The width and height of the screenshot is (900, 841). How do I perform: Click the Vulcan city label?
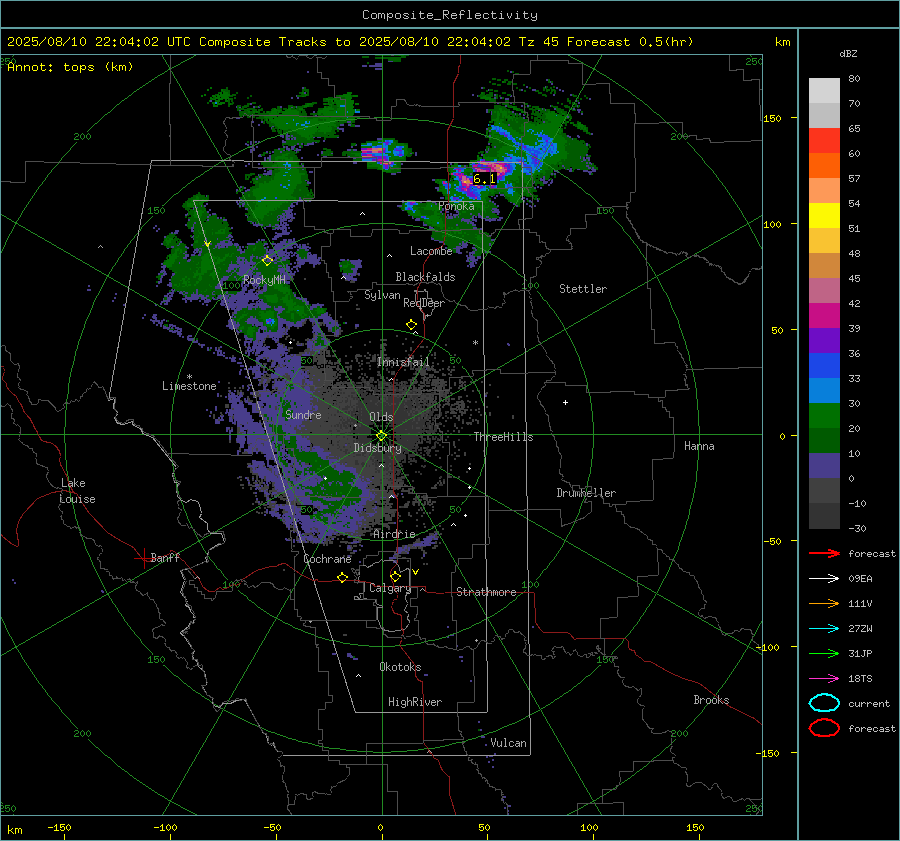pyautogui.click(x=509, y=743)
